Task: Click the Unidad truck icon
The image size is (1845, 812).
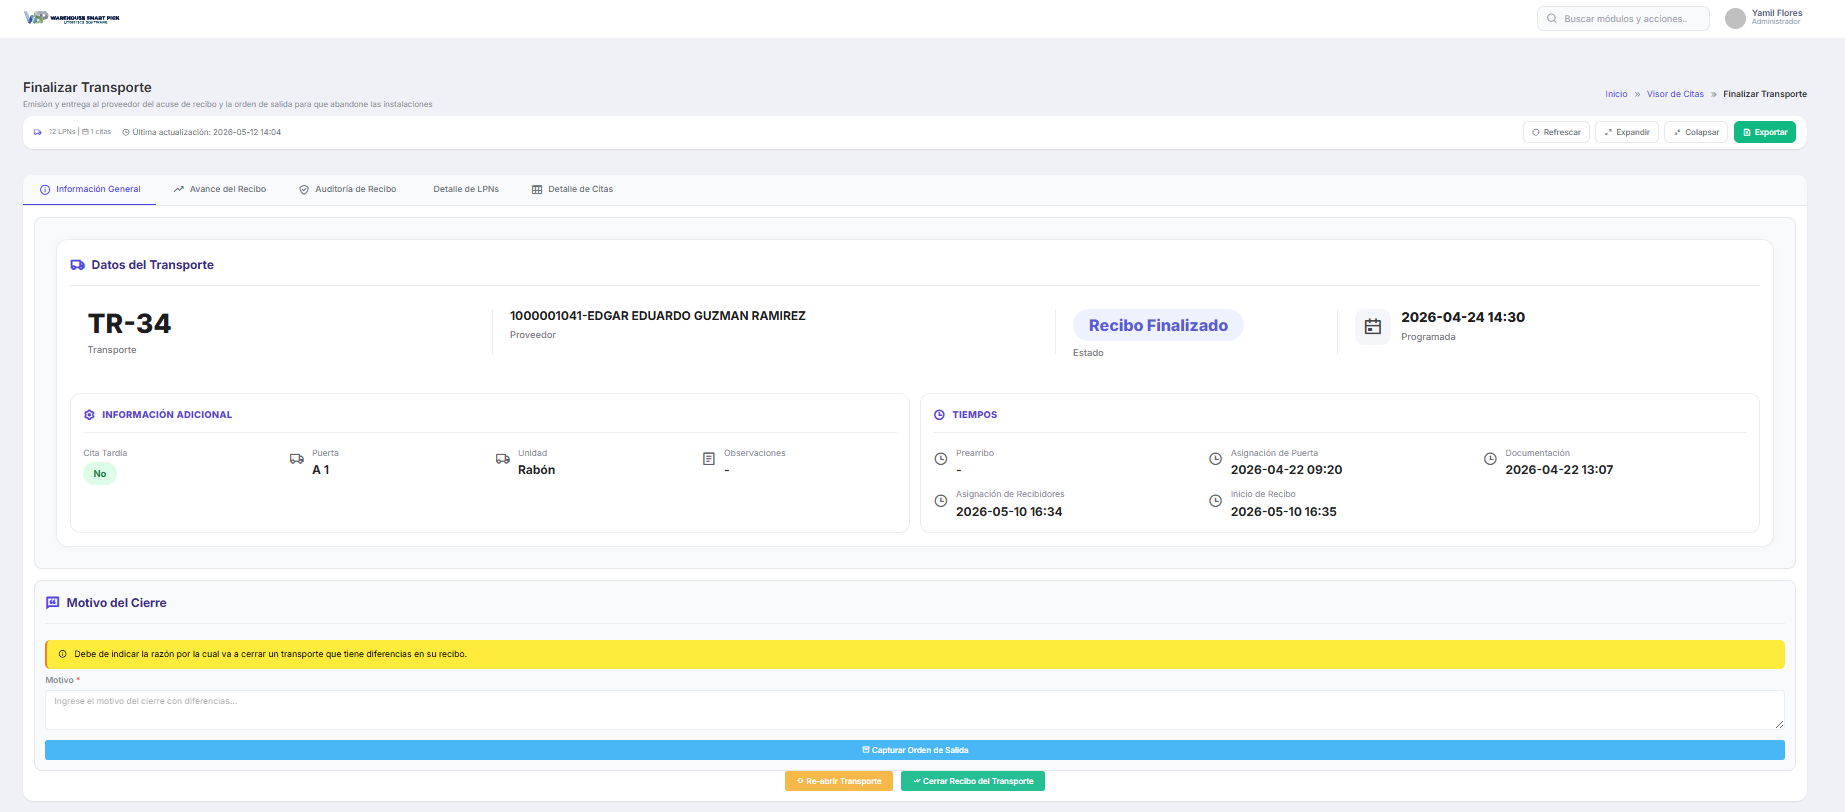Action: pyautogui.click(x=503, y=459)
